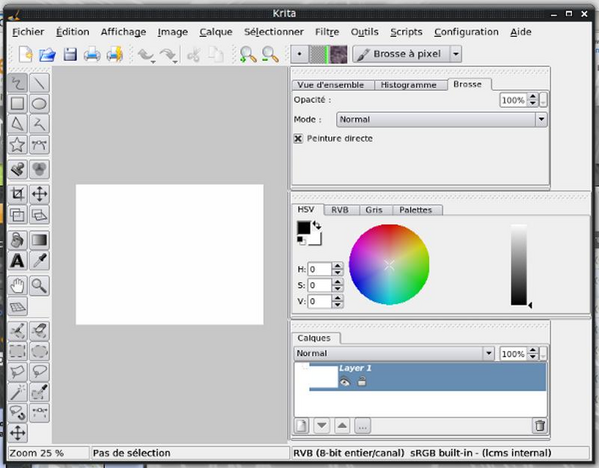599x468 pixels.
Task: Open the Filtre menu
Action: pyautogui.click(x=327, y=32)
